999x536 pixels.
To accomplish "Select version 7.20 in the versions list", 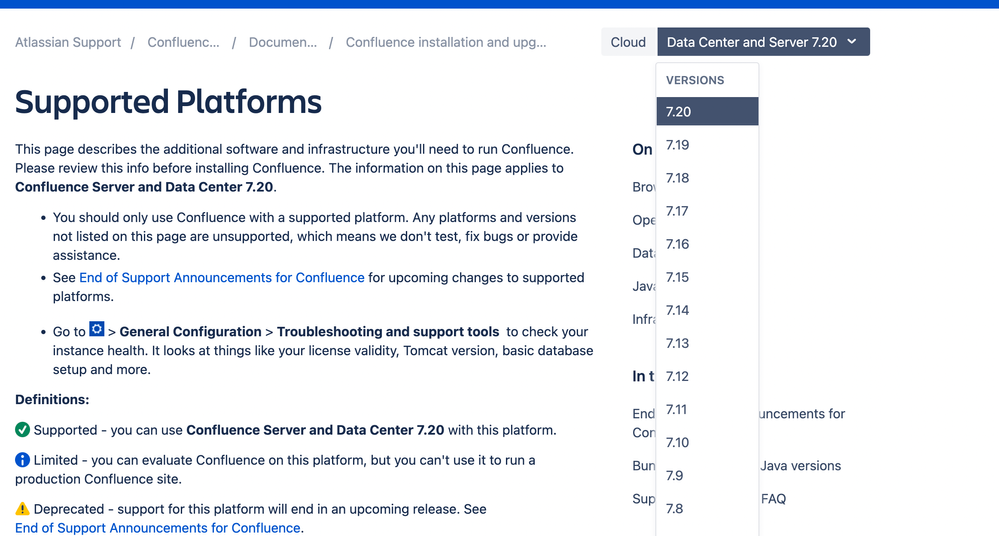I will click(707, 112).
